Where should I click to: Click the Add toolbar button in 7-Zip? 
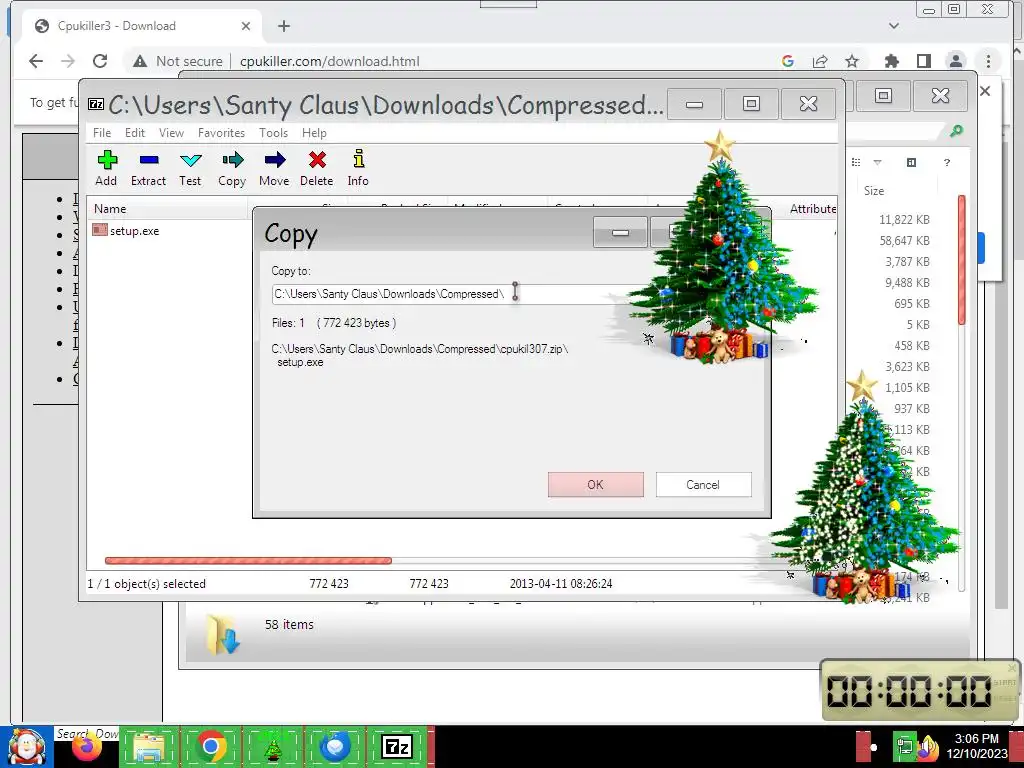point(106,168)
